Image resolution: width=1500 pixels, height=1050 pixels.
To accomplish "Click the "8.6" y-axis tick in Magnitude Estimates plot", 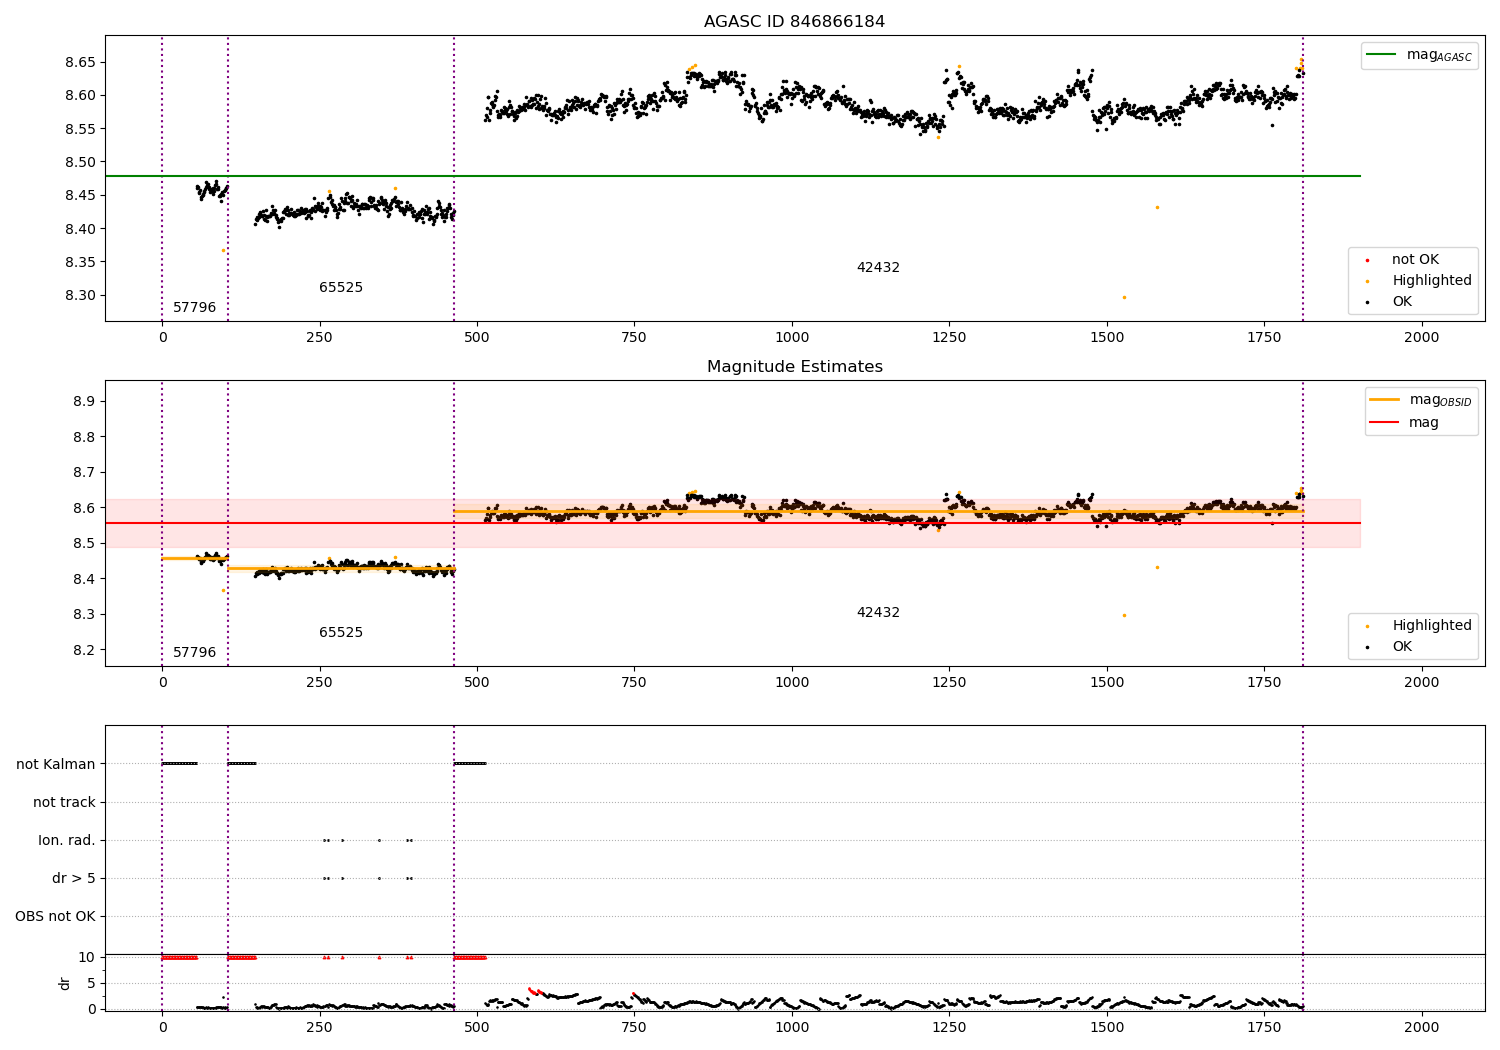I will click(85, 508).
